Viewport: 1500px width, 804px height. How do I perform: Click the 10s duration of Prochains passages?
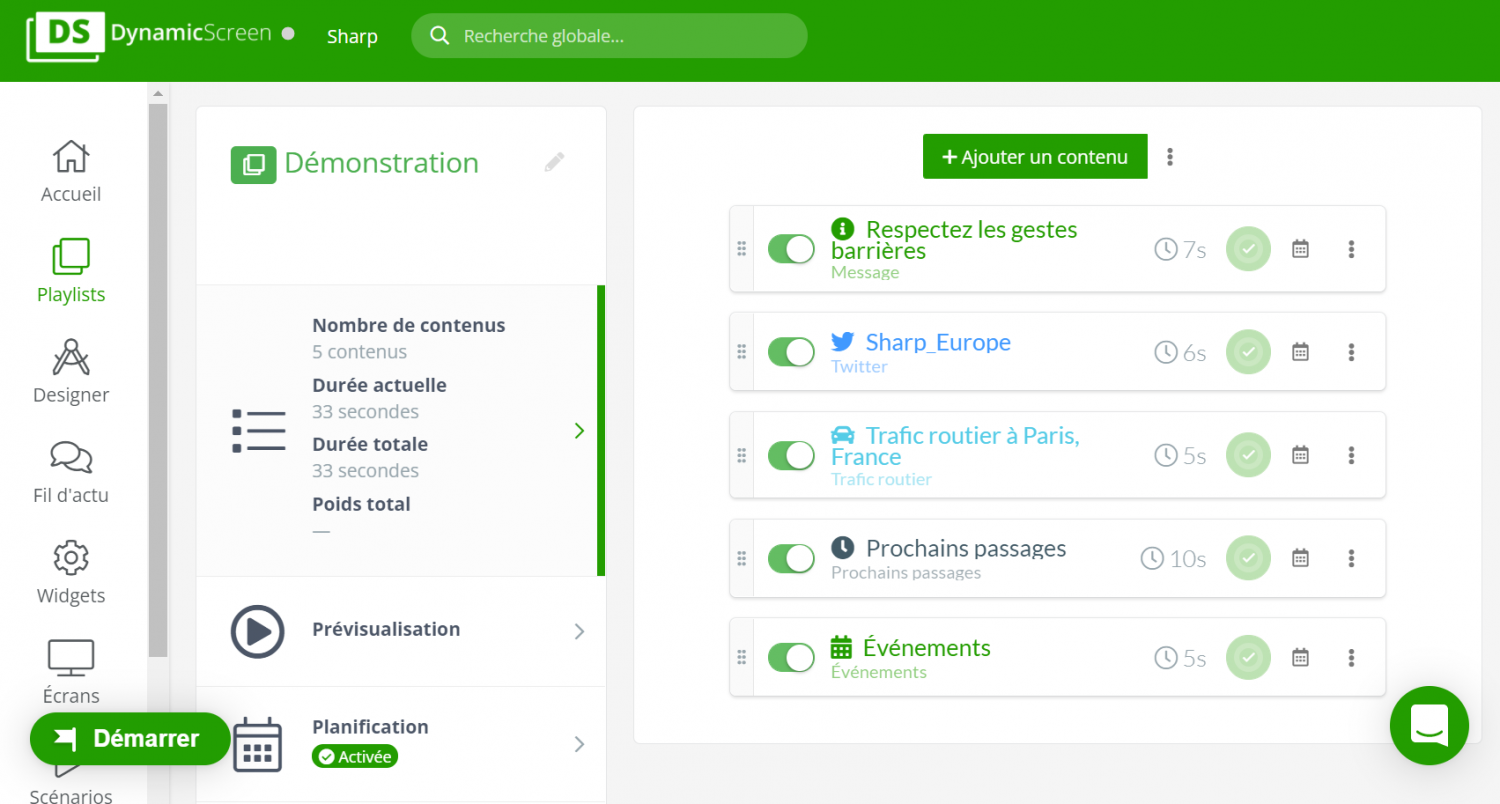pos(1173,558)
